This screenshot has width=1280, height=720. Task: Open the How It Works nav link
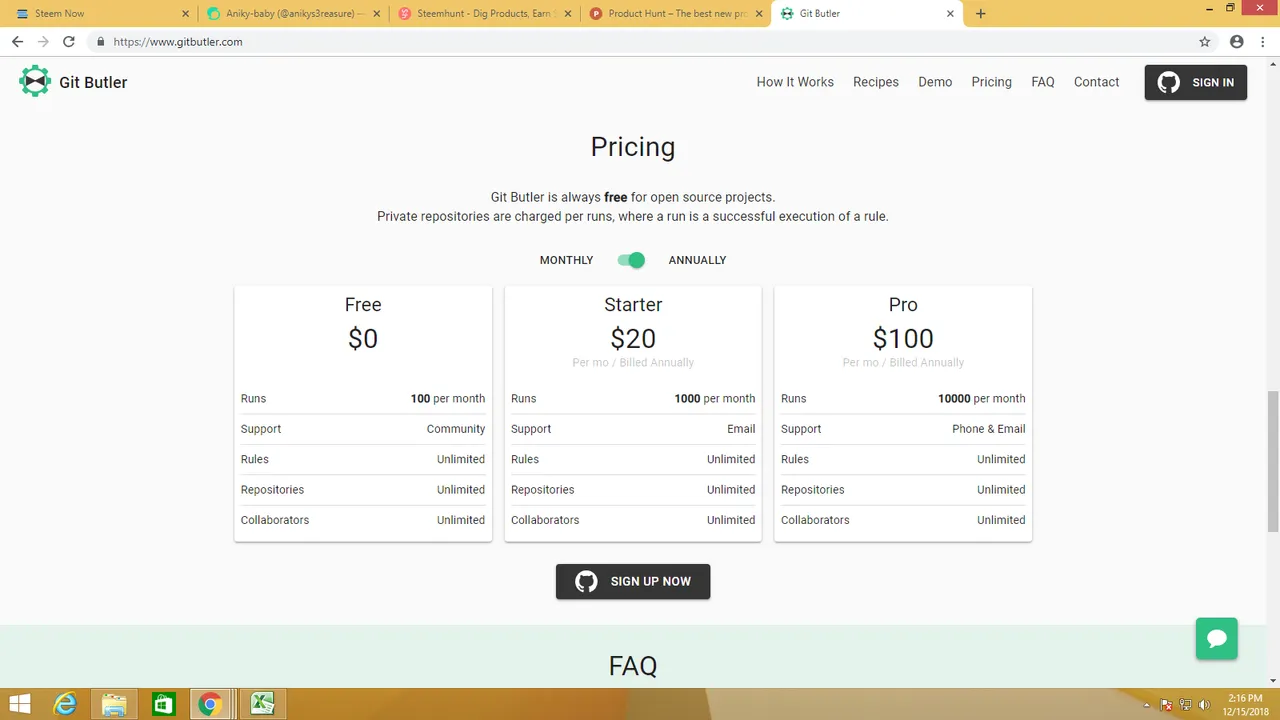tap(795, 82)
